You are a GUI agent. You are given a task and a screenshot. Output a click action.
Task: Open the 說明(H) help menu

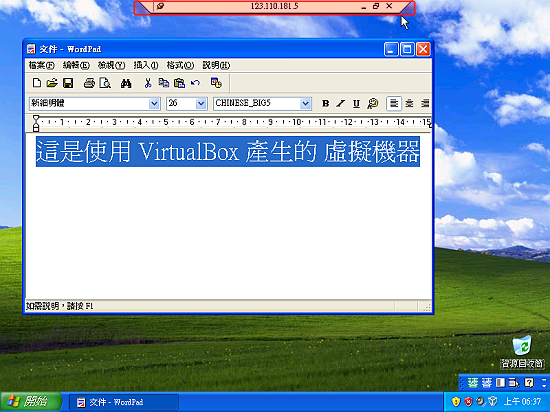click(216, 65)
